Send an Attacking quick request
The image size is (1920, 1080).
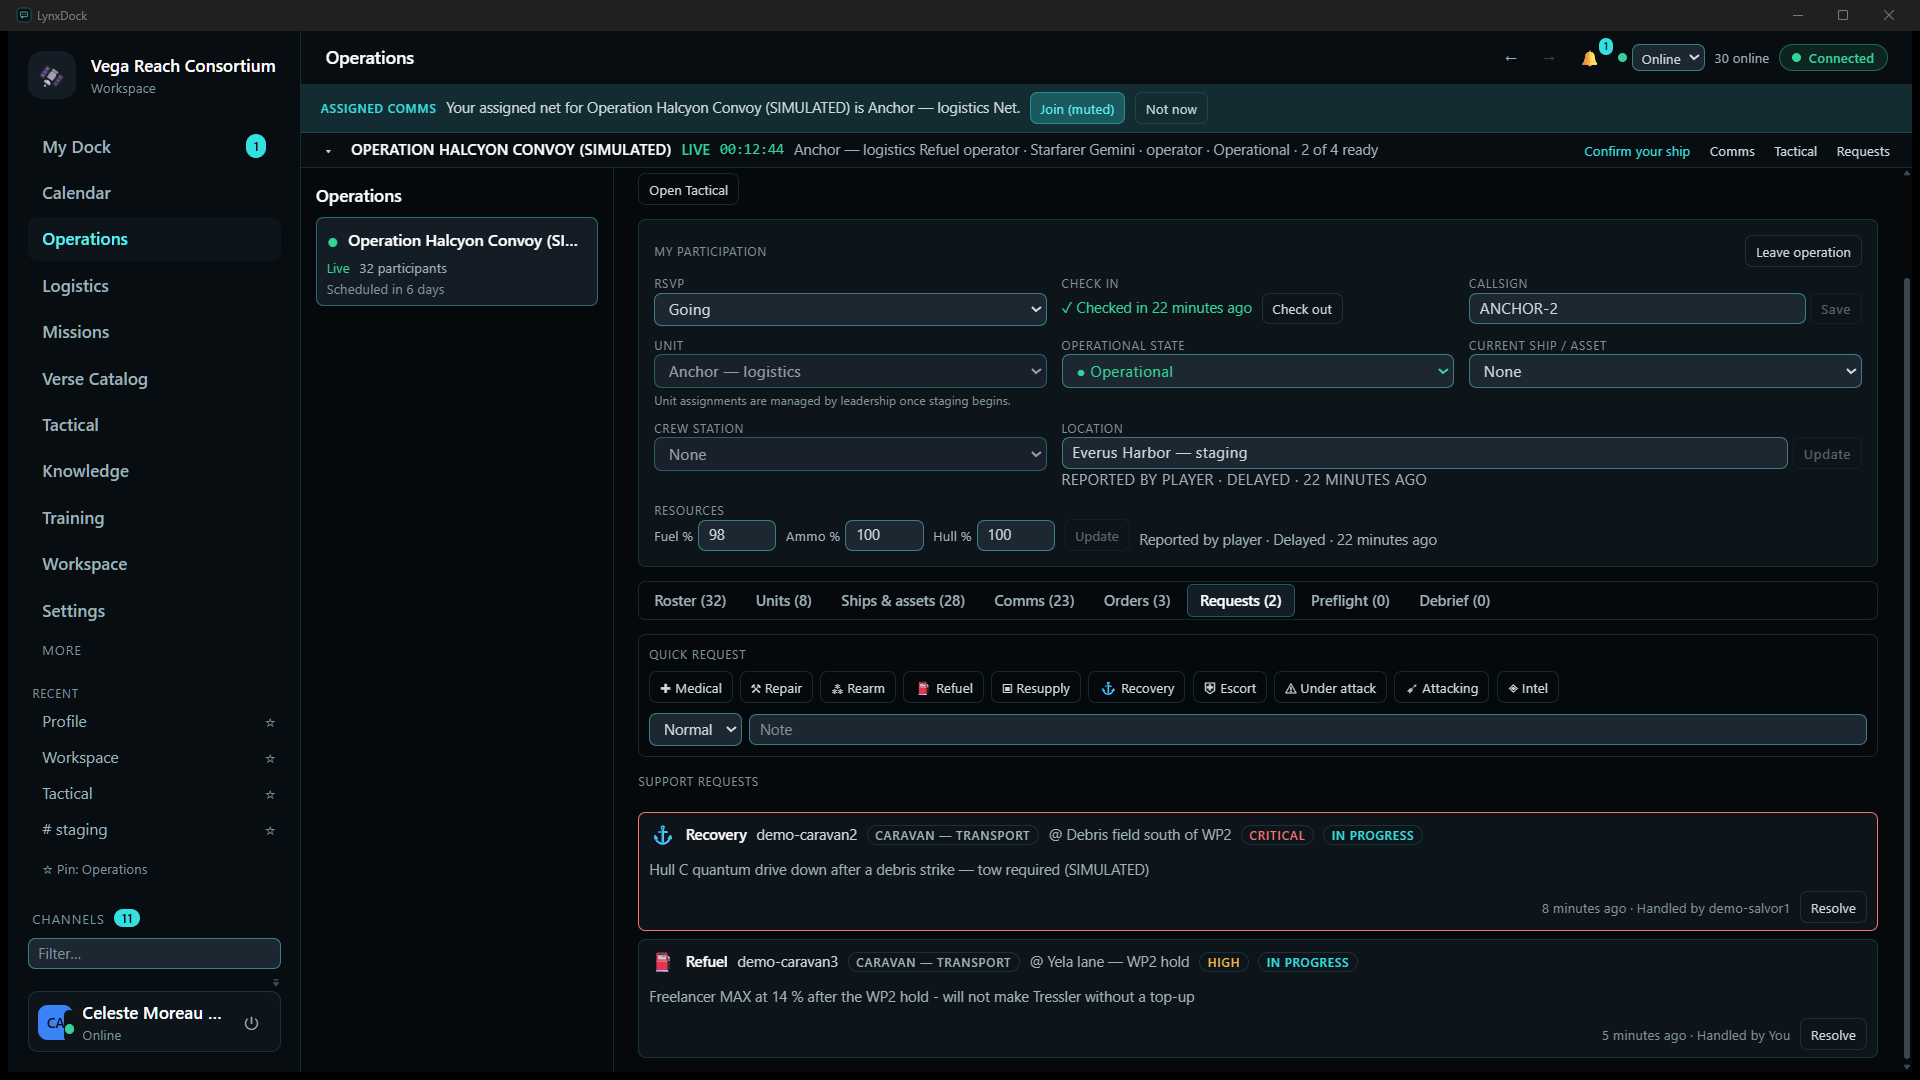coord(1442,688)
